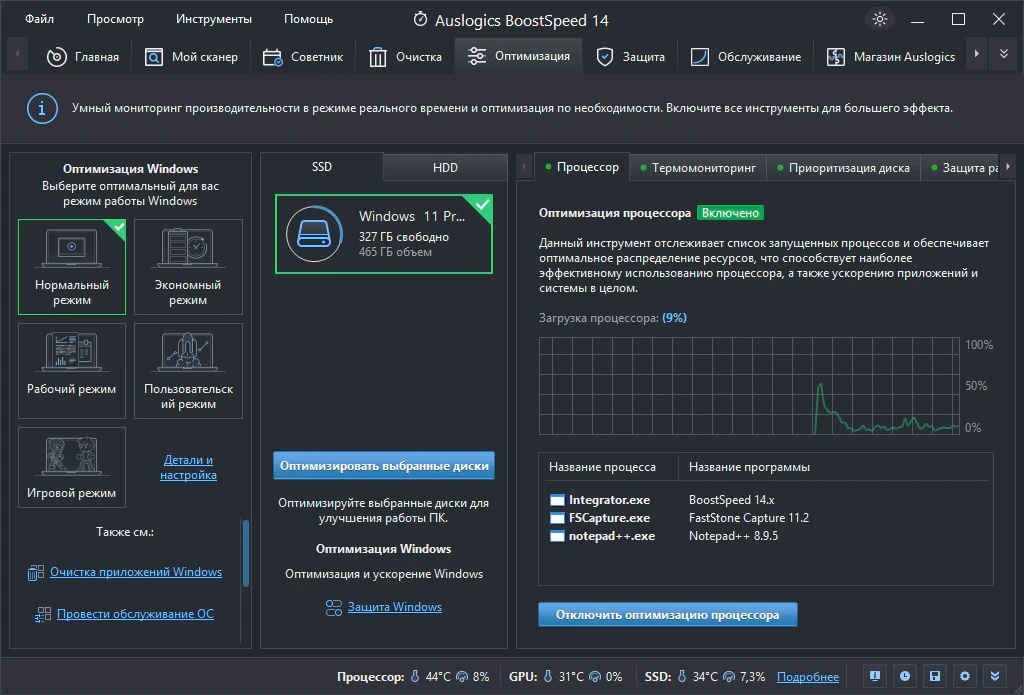Click GPU thermometer icon in status bar
Viewport: 1024px width, 695px height.
pos(548,676)
